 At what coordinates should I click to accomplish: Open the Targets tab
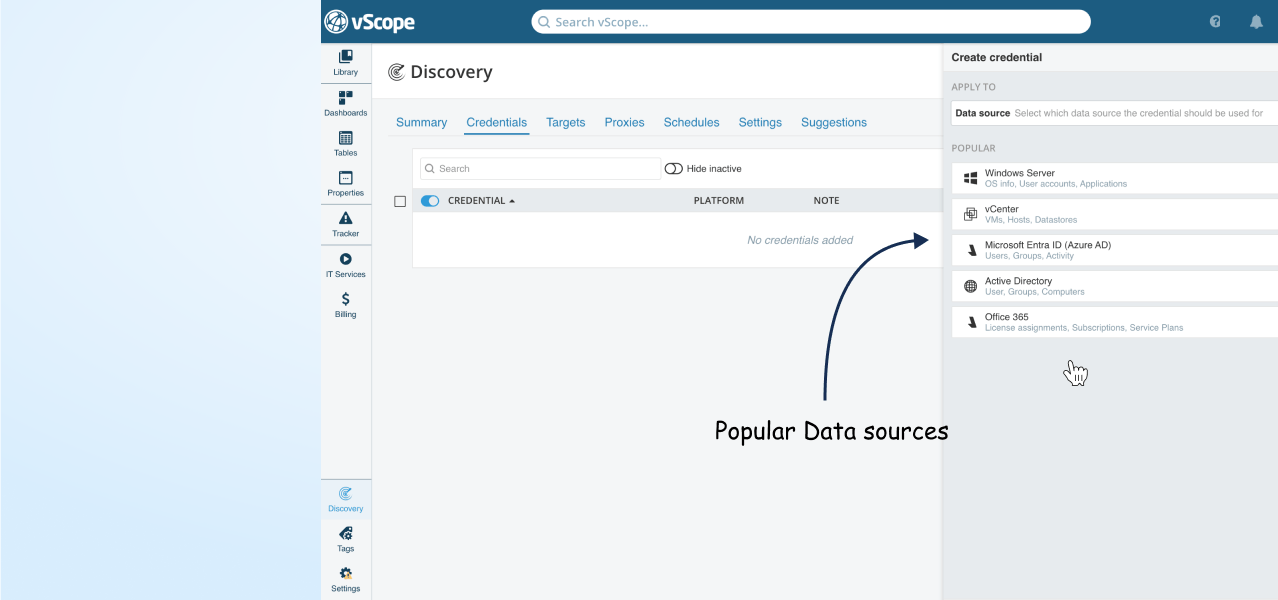click(x=565, y=122)
